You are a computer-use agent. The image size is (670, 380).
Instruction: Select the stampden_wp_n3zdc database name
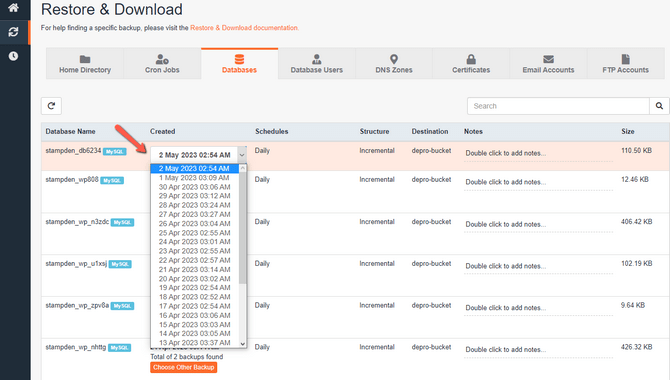click(77, 221)
